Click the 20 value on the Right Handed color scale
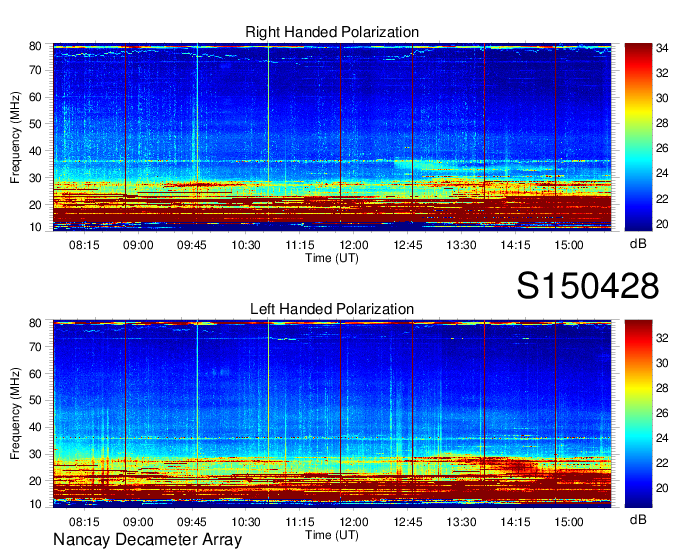 [662, 224]
